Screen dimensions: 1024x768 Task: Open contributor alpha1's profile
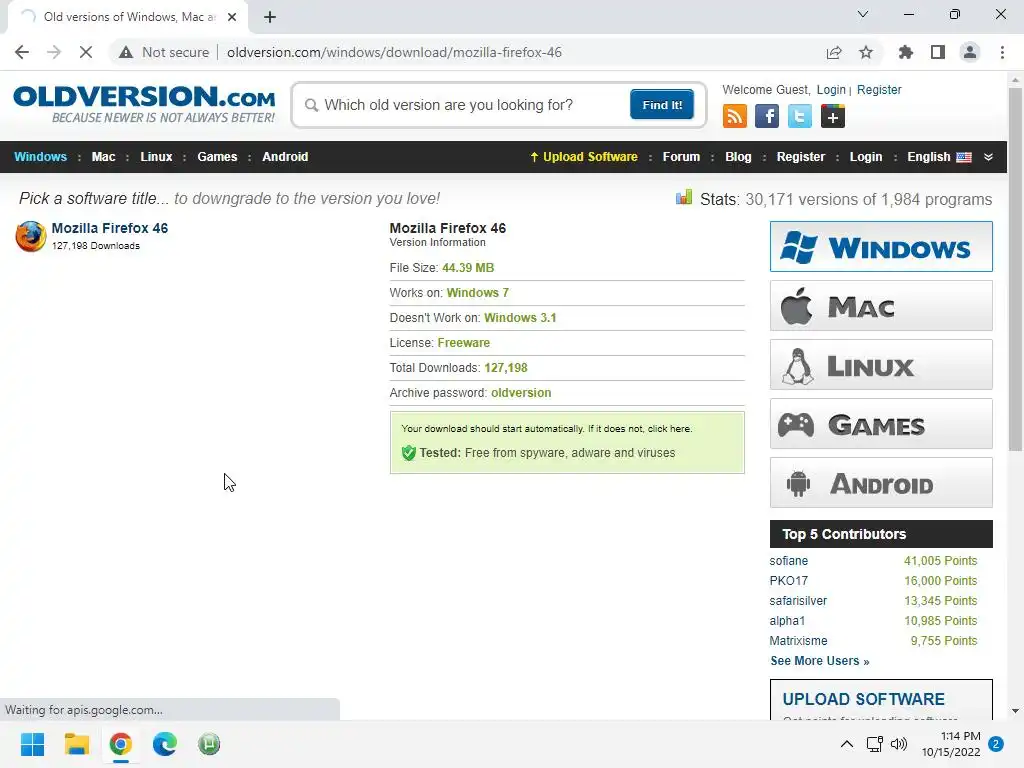787,620
